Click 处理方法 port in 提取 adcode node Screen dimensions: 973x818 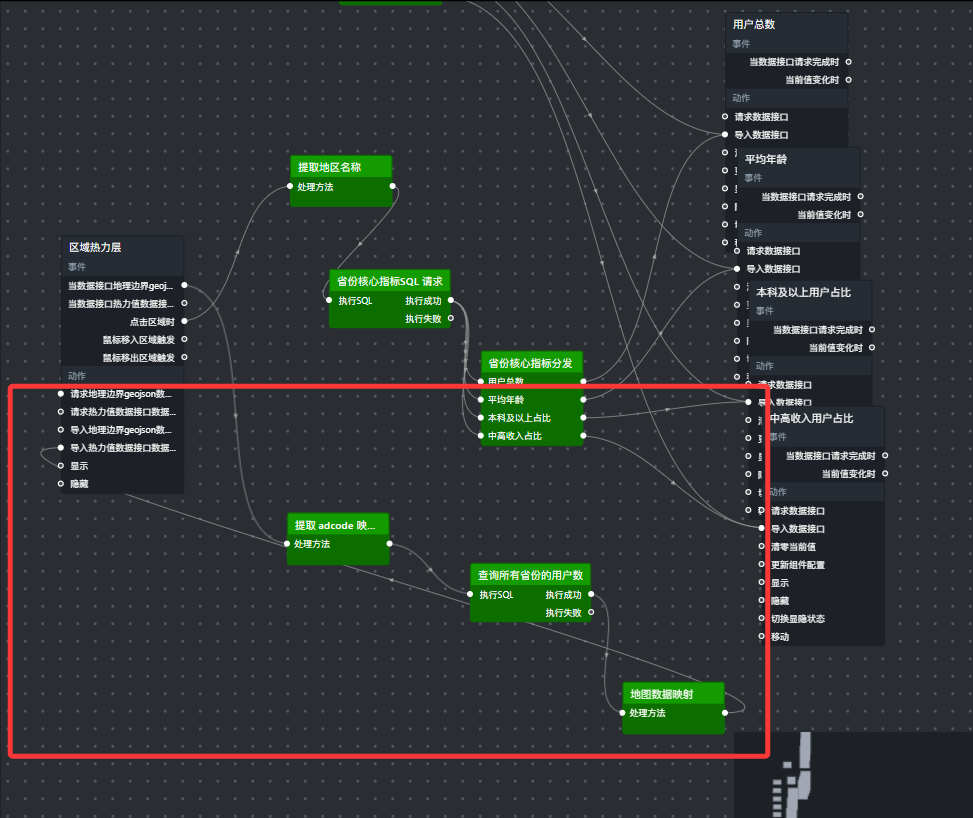312,544
